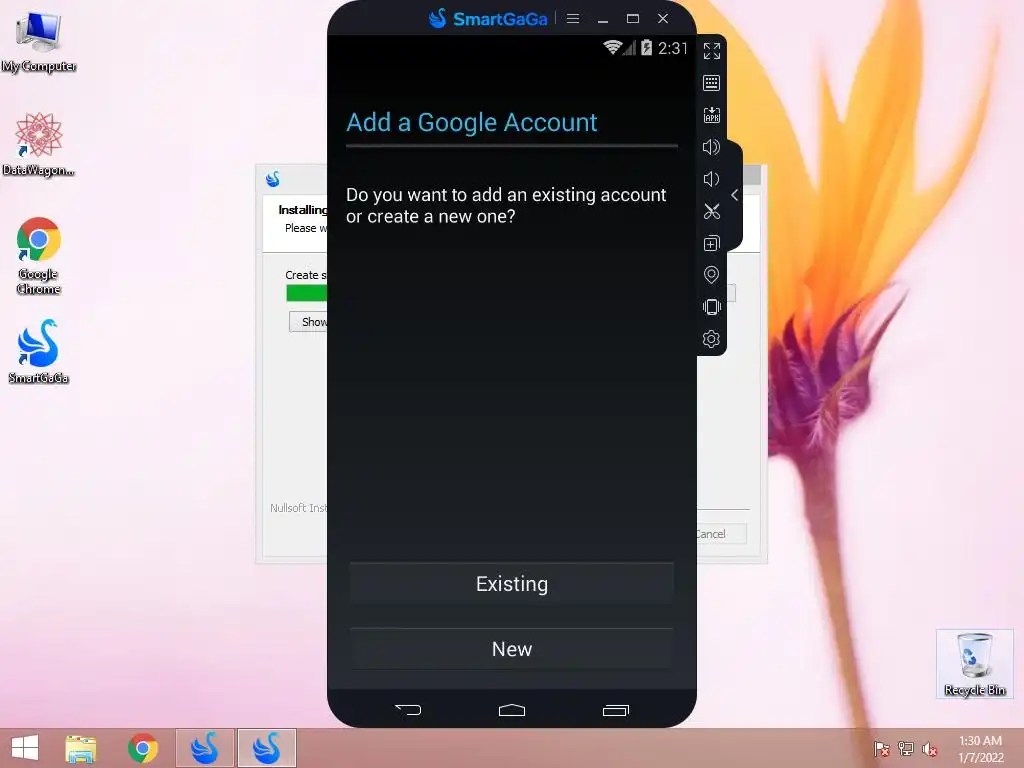This screenshot has width=1024, height=768.
Task: Click the battery icon in Android status bar
Action: [x=646, y=48]
